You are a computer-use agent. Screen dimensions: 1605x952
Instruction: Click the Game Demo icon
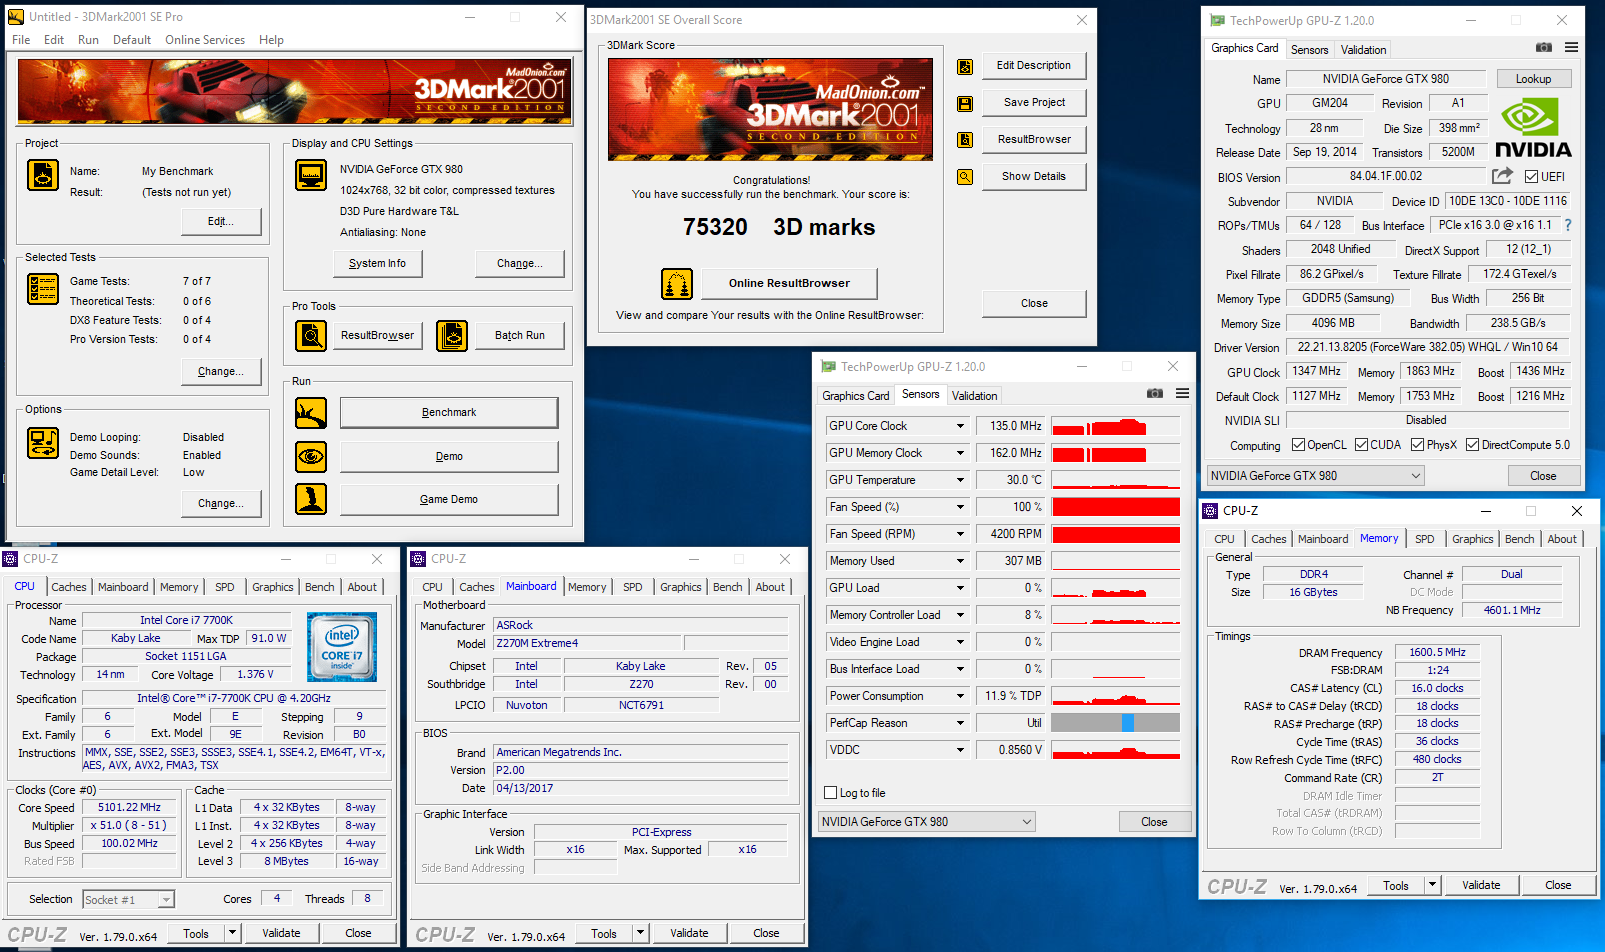click(311, 499)
